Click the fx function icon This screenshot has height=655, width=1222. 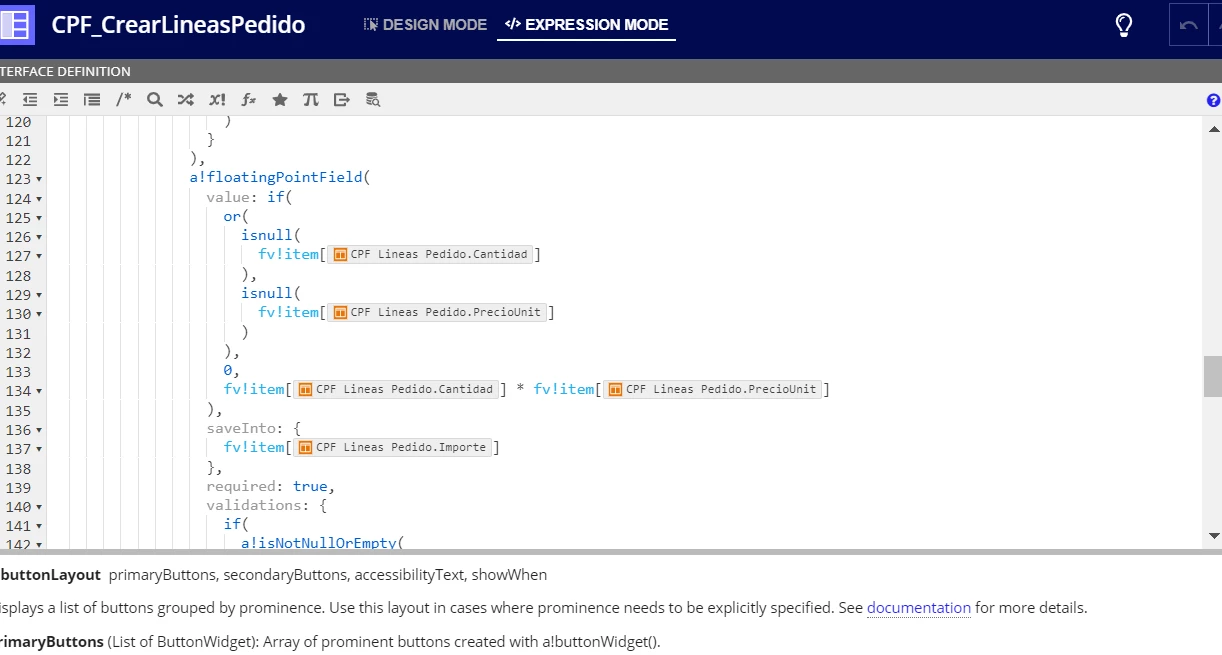(249, 100)
